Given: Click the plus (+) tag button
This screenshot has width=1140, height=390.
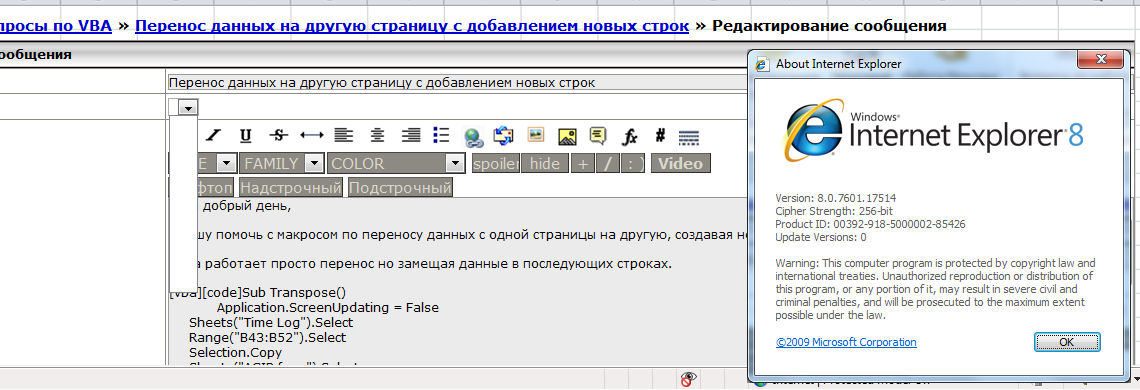Looking at the screenshot, I should (x=582, y=164).
